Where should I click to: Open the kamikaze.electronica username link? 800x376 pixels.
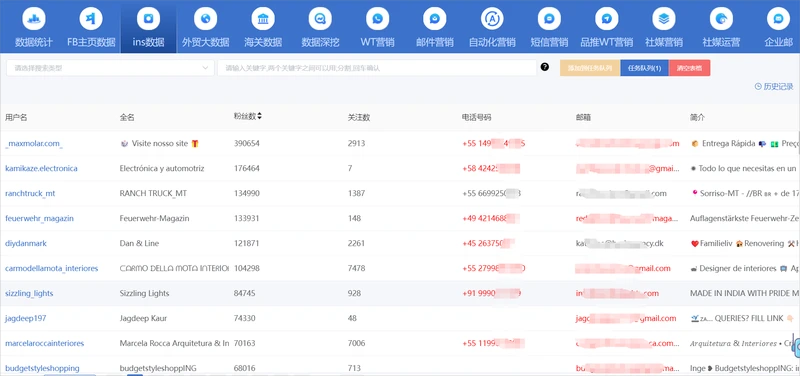click(41, 168)
